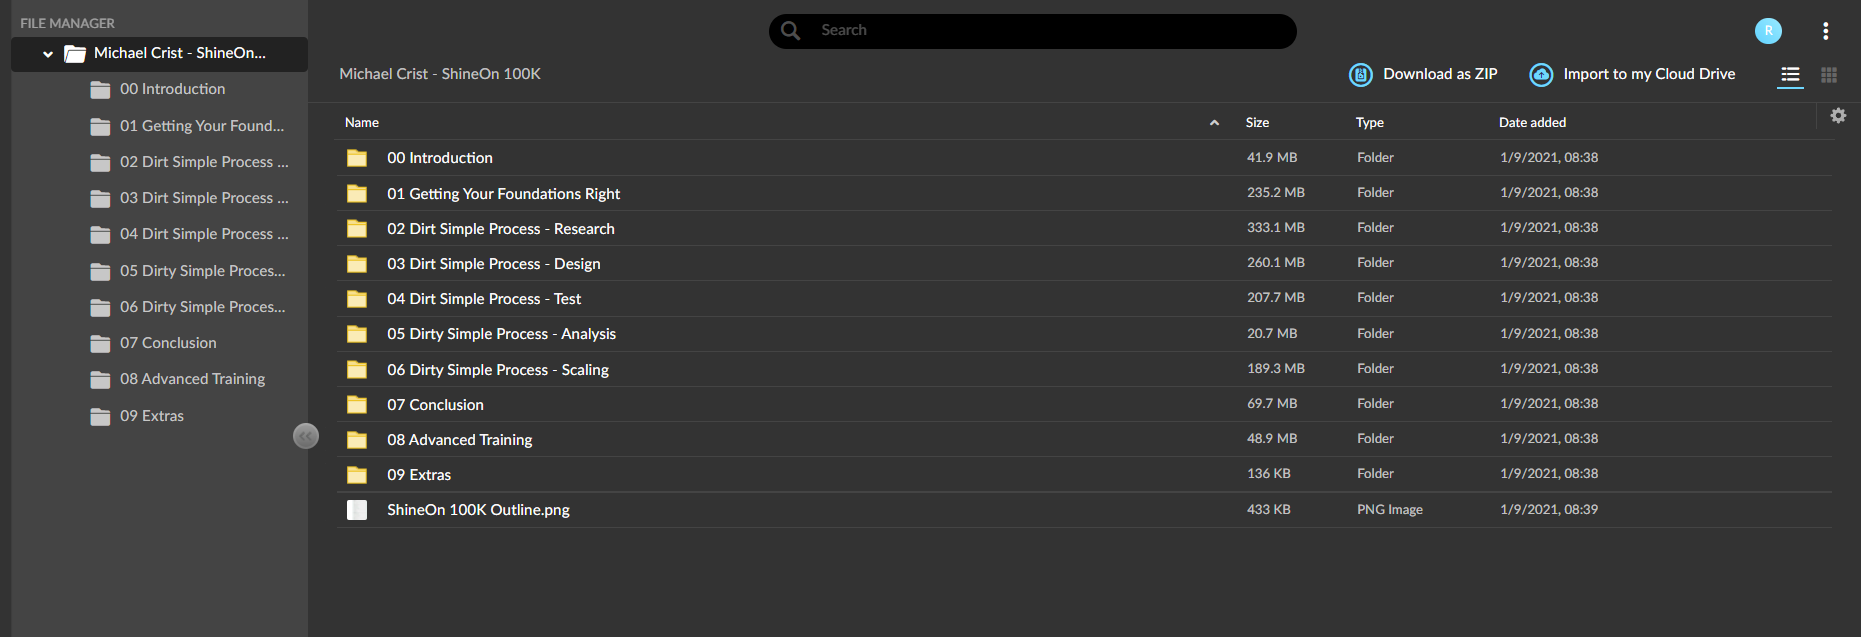Click the Download as ZIP icon
The width and height of the screenshot is (1861, 637).
[1360, 75]
